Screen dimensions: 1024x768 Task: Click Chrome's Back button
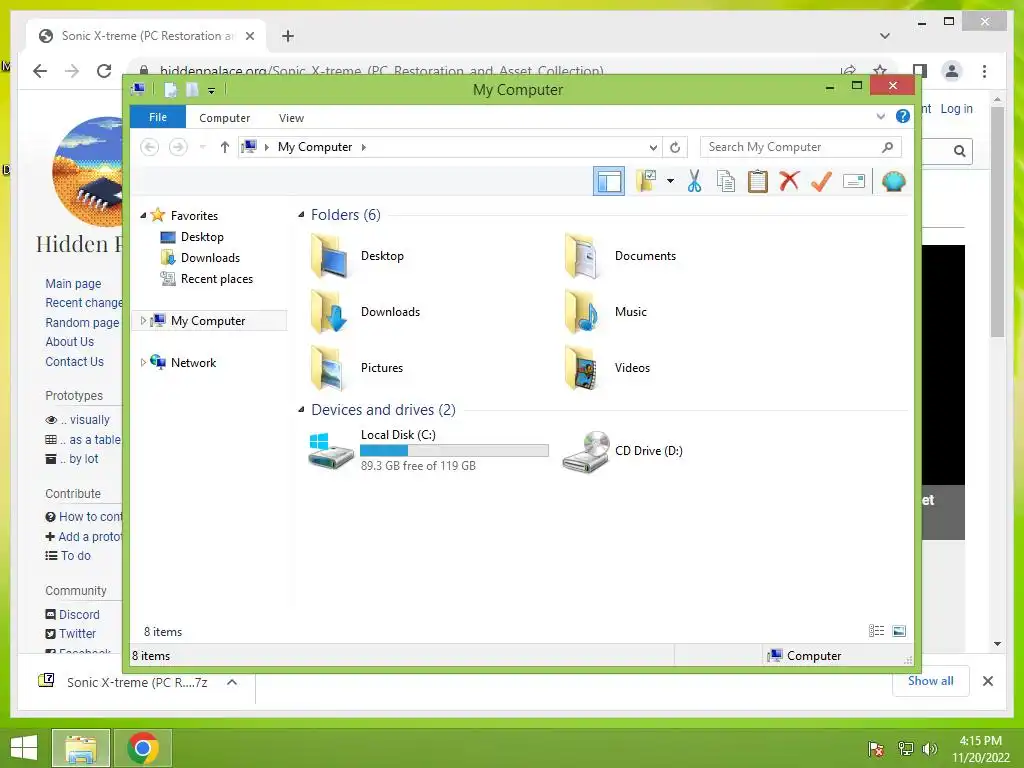[x=40, y=71]
